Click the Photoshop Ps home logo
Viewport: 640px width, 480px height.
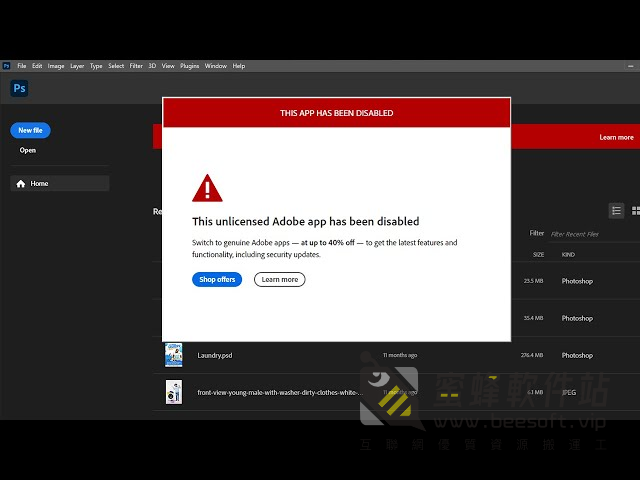coord(19,88)
